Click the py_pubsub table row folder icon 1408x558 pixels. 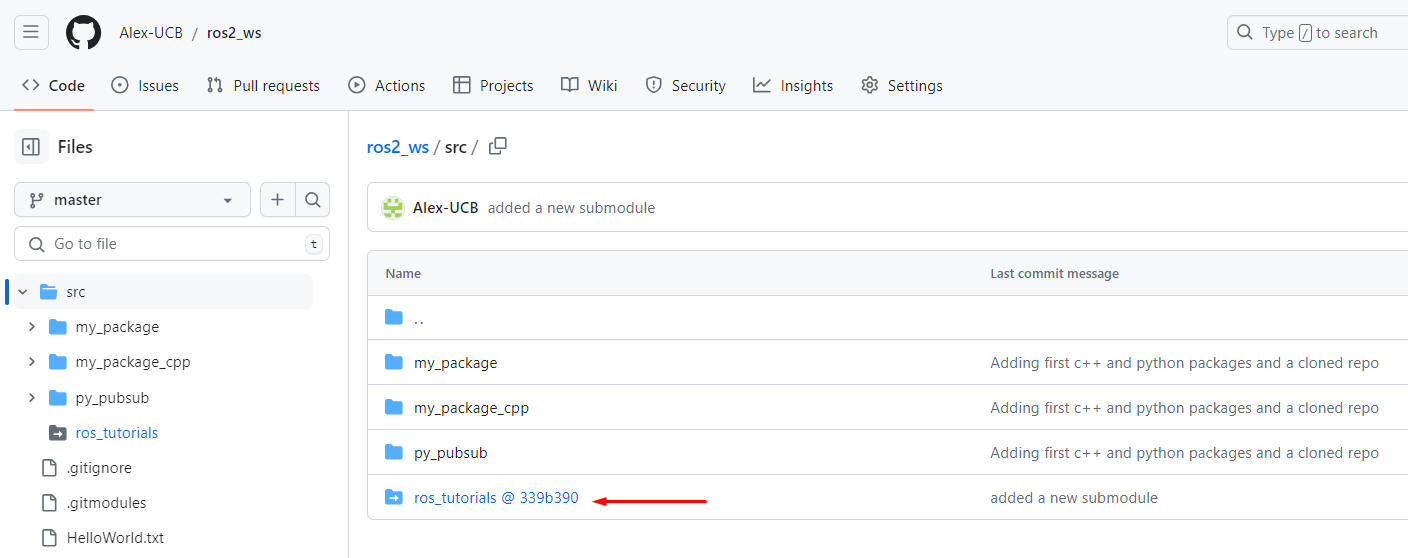(x=394, y=453)
